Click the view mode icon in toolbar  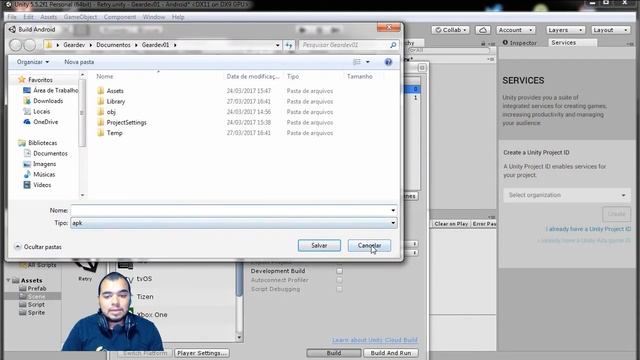point(357,62)
